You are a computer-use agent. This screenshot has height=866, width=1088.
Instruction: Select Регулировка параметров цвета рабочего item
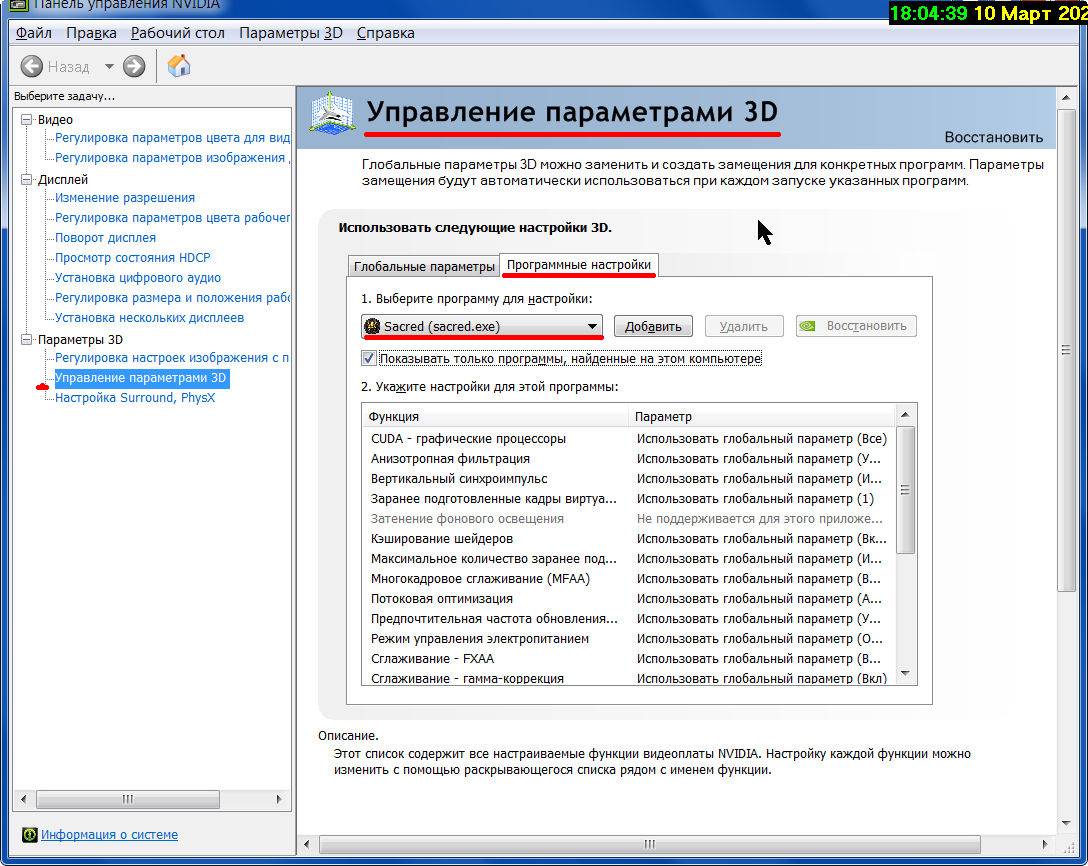(172, 218)
